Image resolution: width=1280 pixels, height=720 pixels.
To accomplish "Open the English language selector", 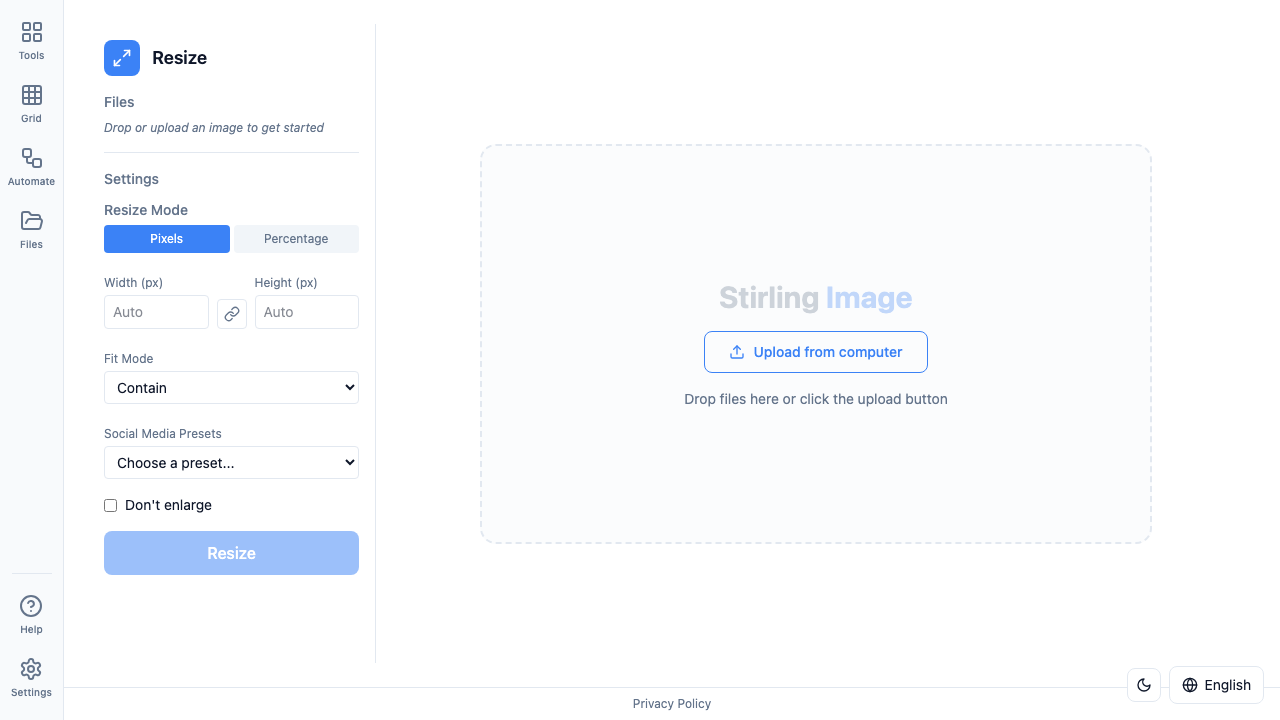I will click(x=1217, y=685).
